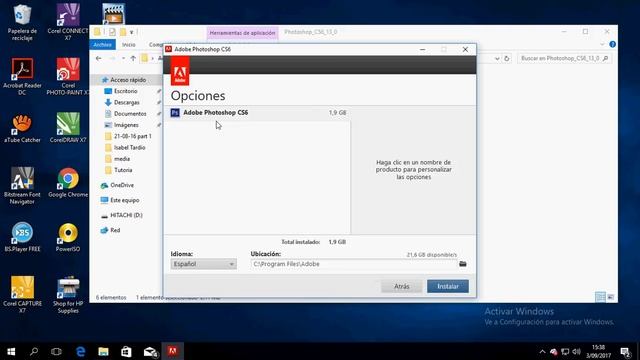Click Explorer refresh button
This screenshot has width=640, height=360.
coord(507,58)
